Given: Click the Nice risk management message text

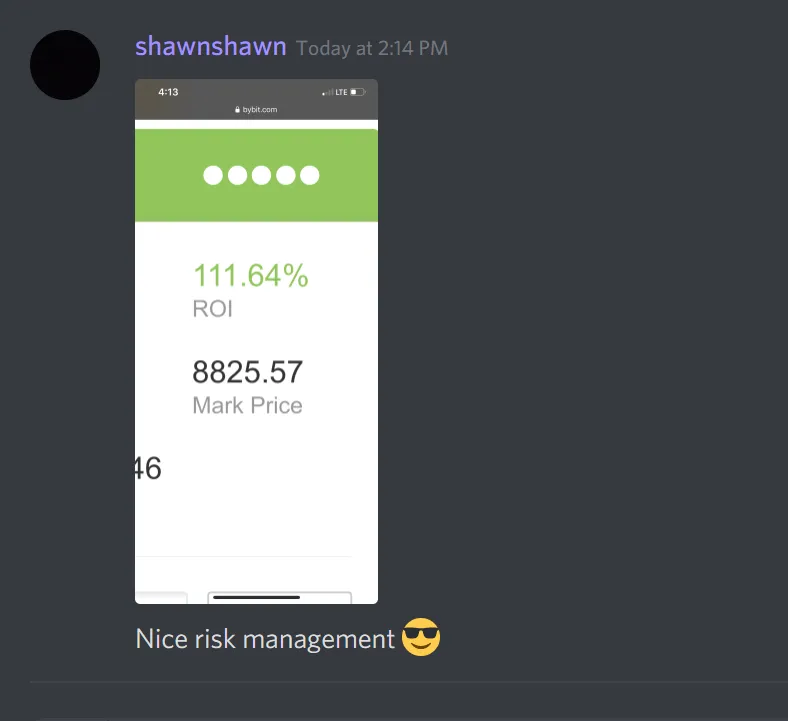Looking at the screenshot, I should (x=265, y=639).
